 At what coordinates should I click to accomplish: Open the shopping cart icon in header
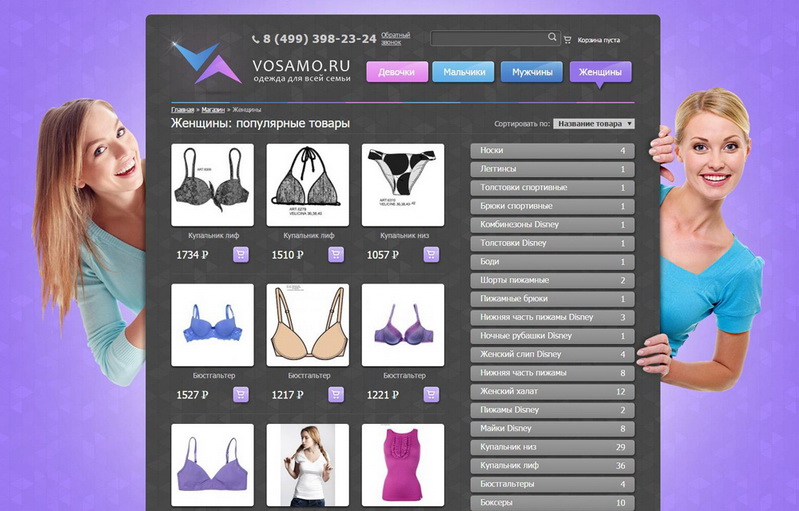[568, 40]
